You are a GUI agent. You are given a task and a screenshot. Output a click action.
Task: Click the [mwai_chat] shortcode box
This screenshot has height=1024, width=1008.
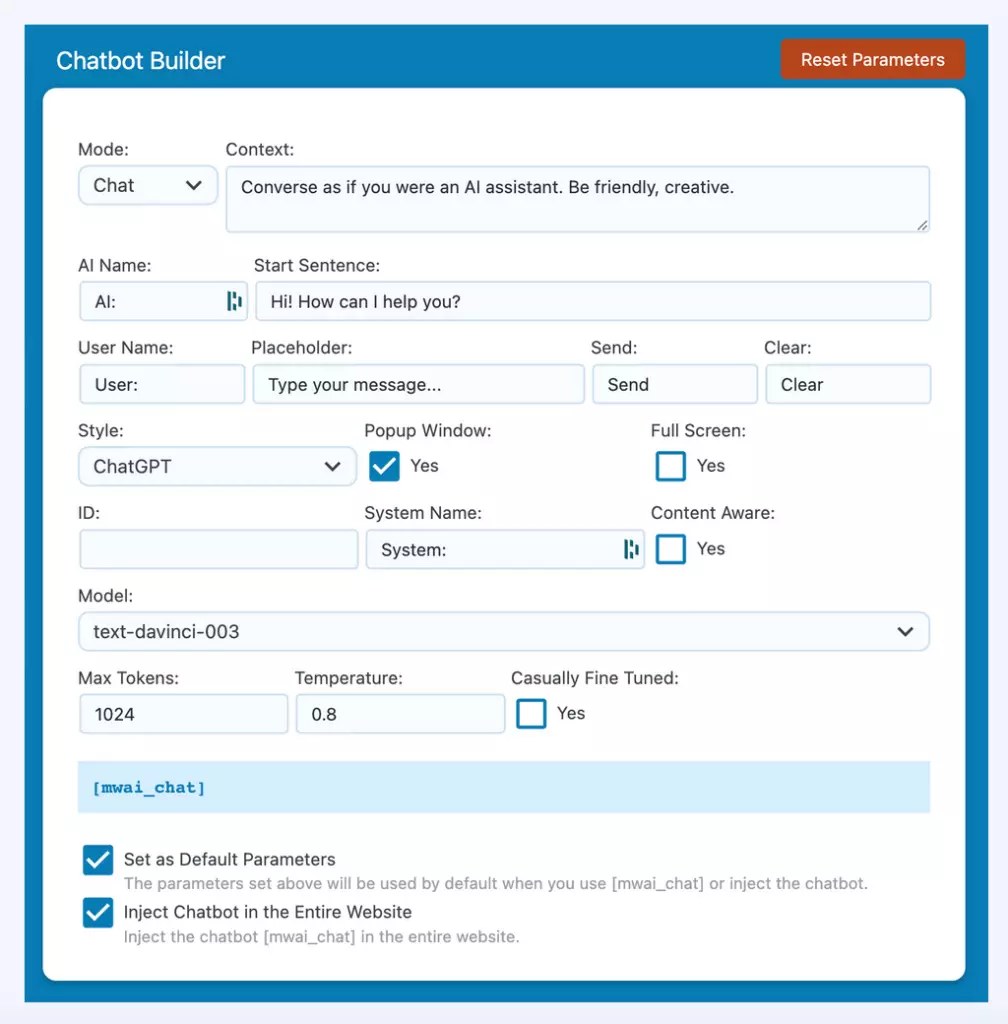504,787
